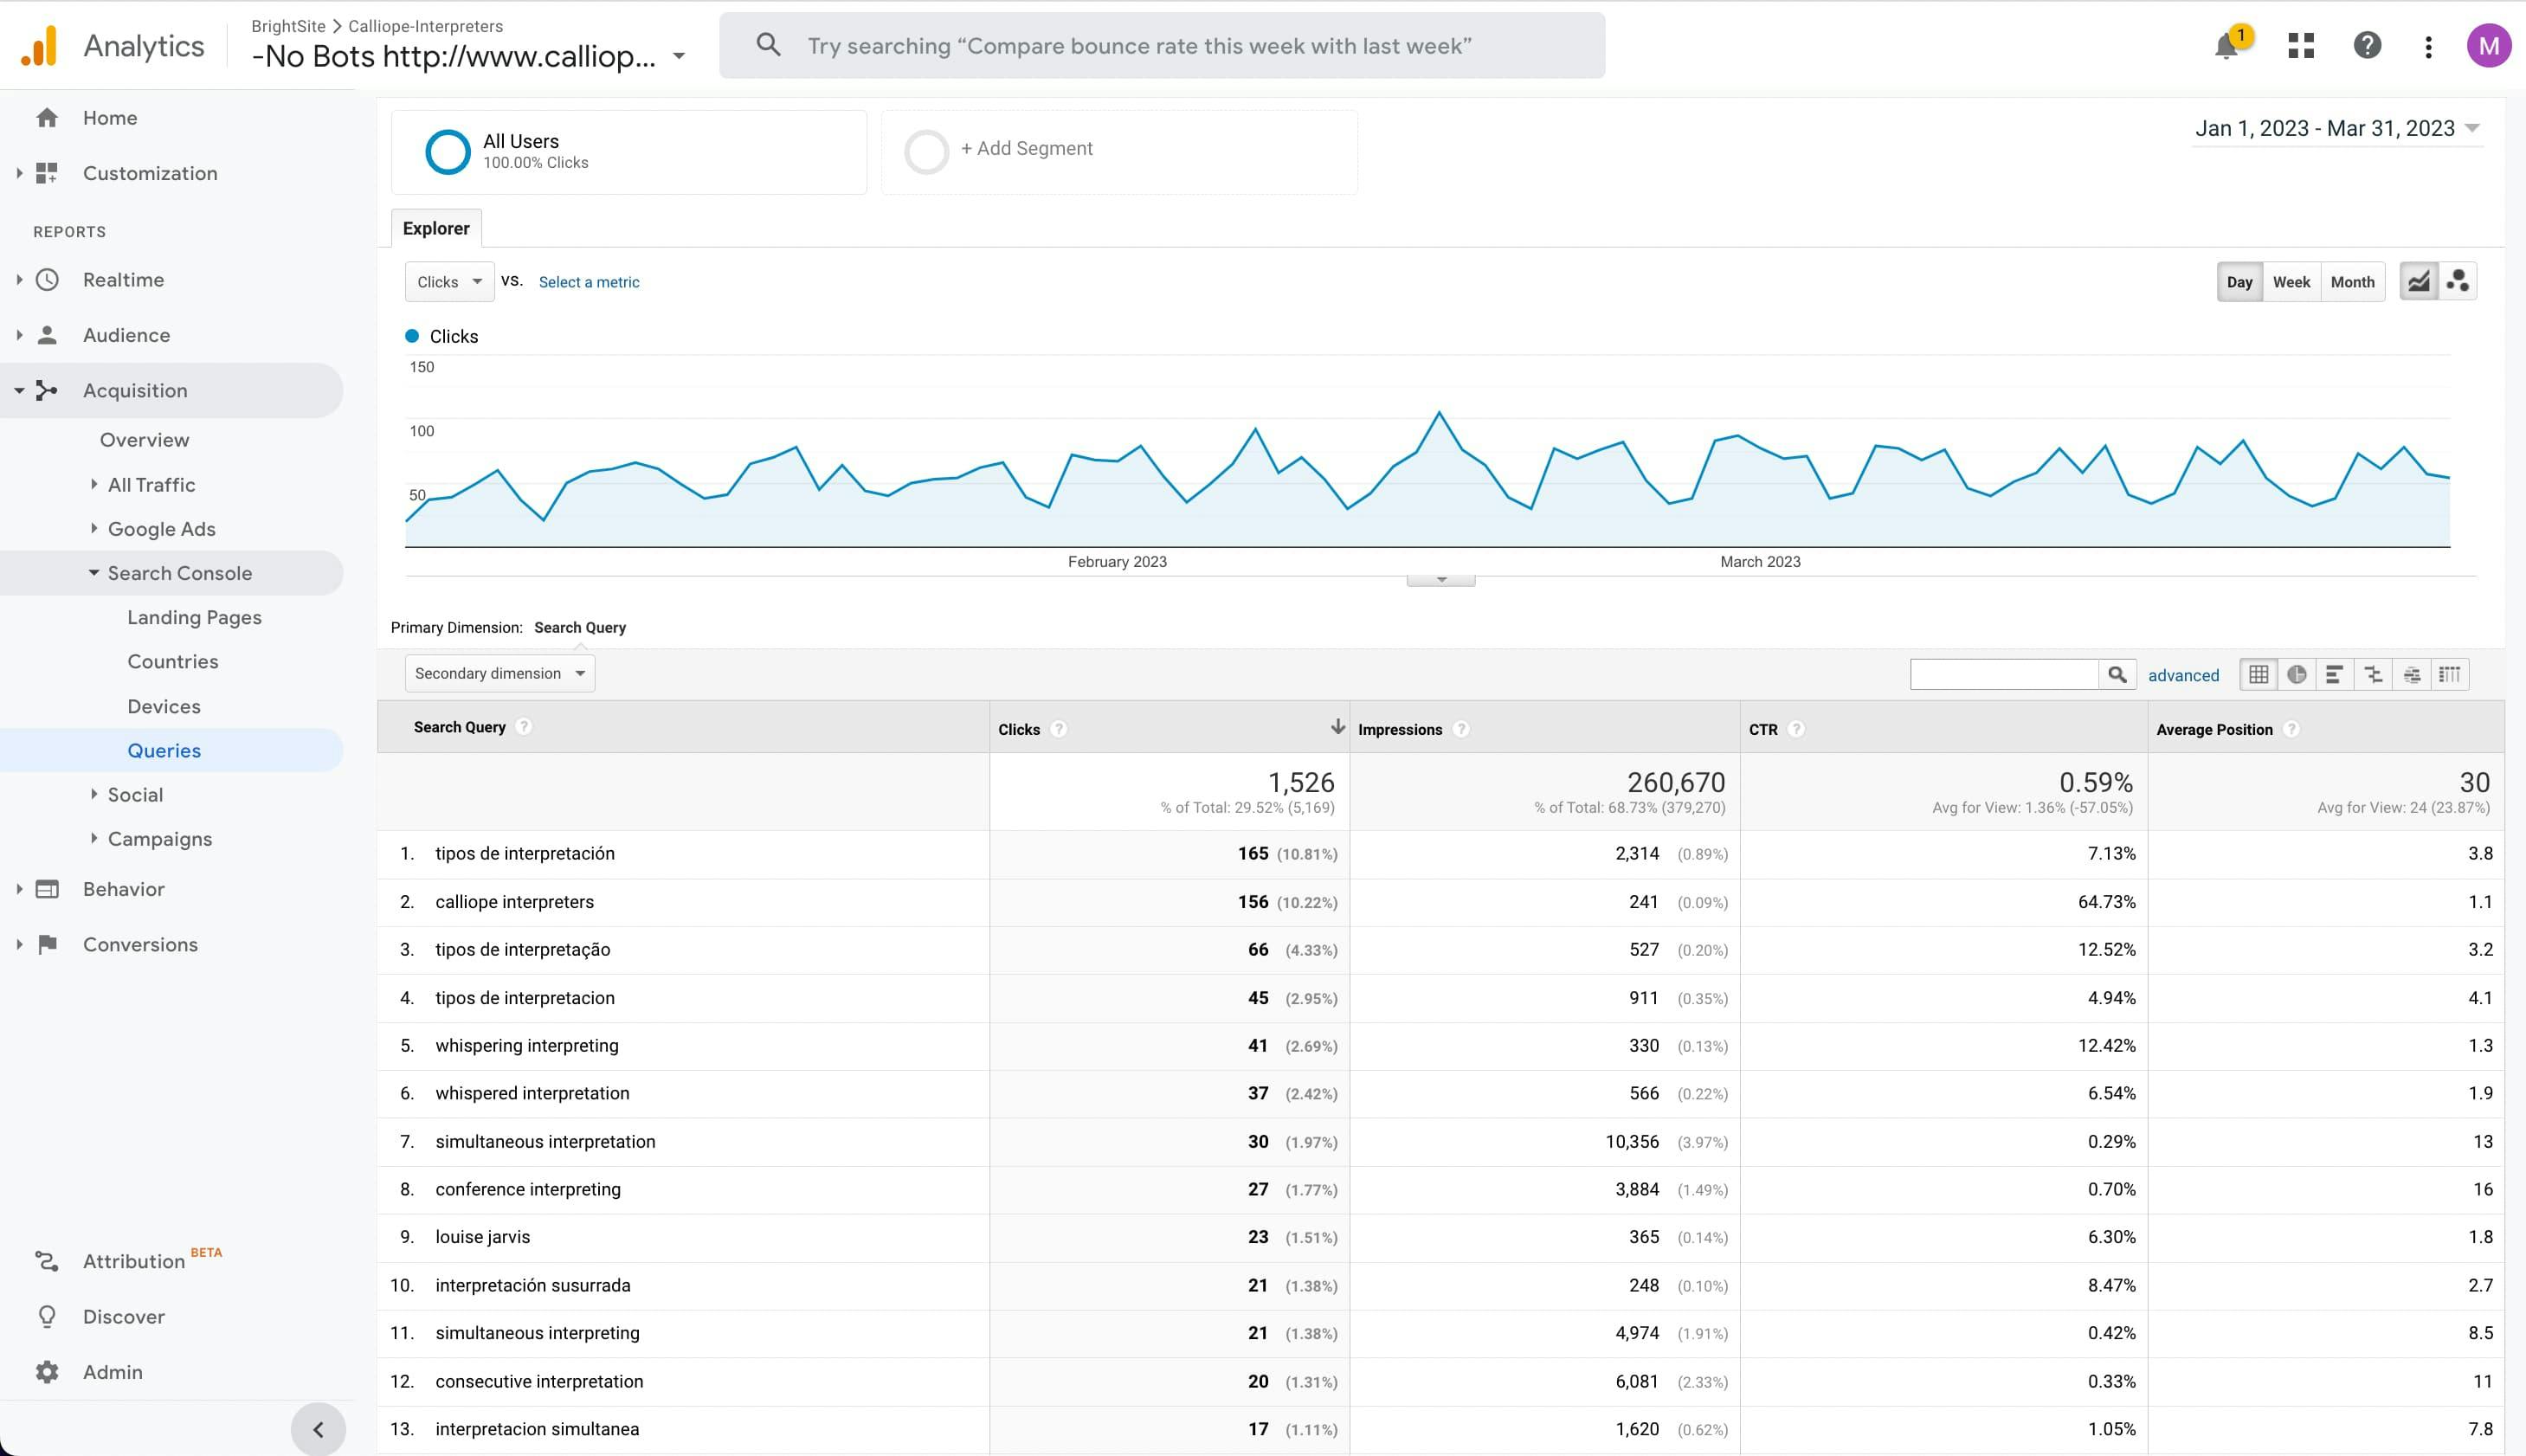Click the chart collapse handle below timeline
The width and height of the screenshot is (2526, 1456).
pyautogui.click(x=1440, y=580)
